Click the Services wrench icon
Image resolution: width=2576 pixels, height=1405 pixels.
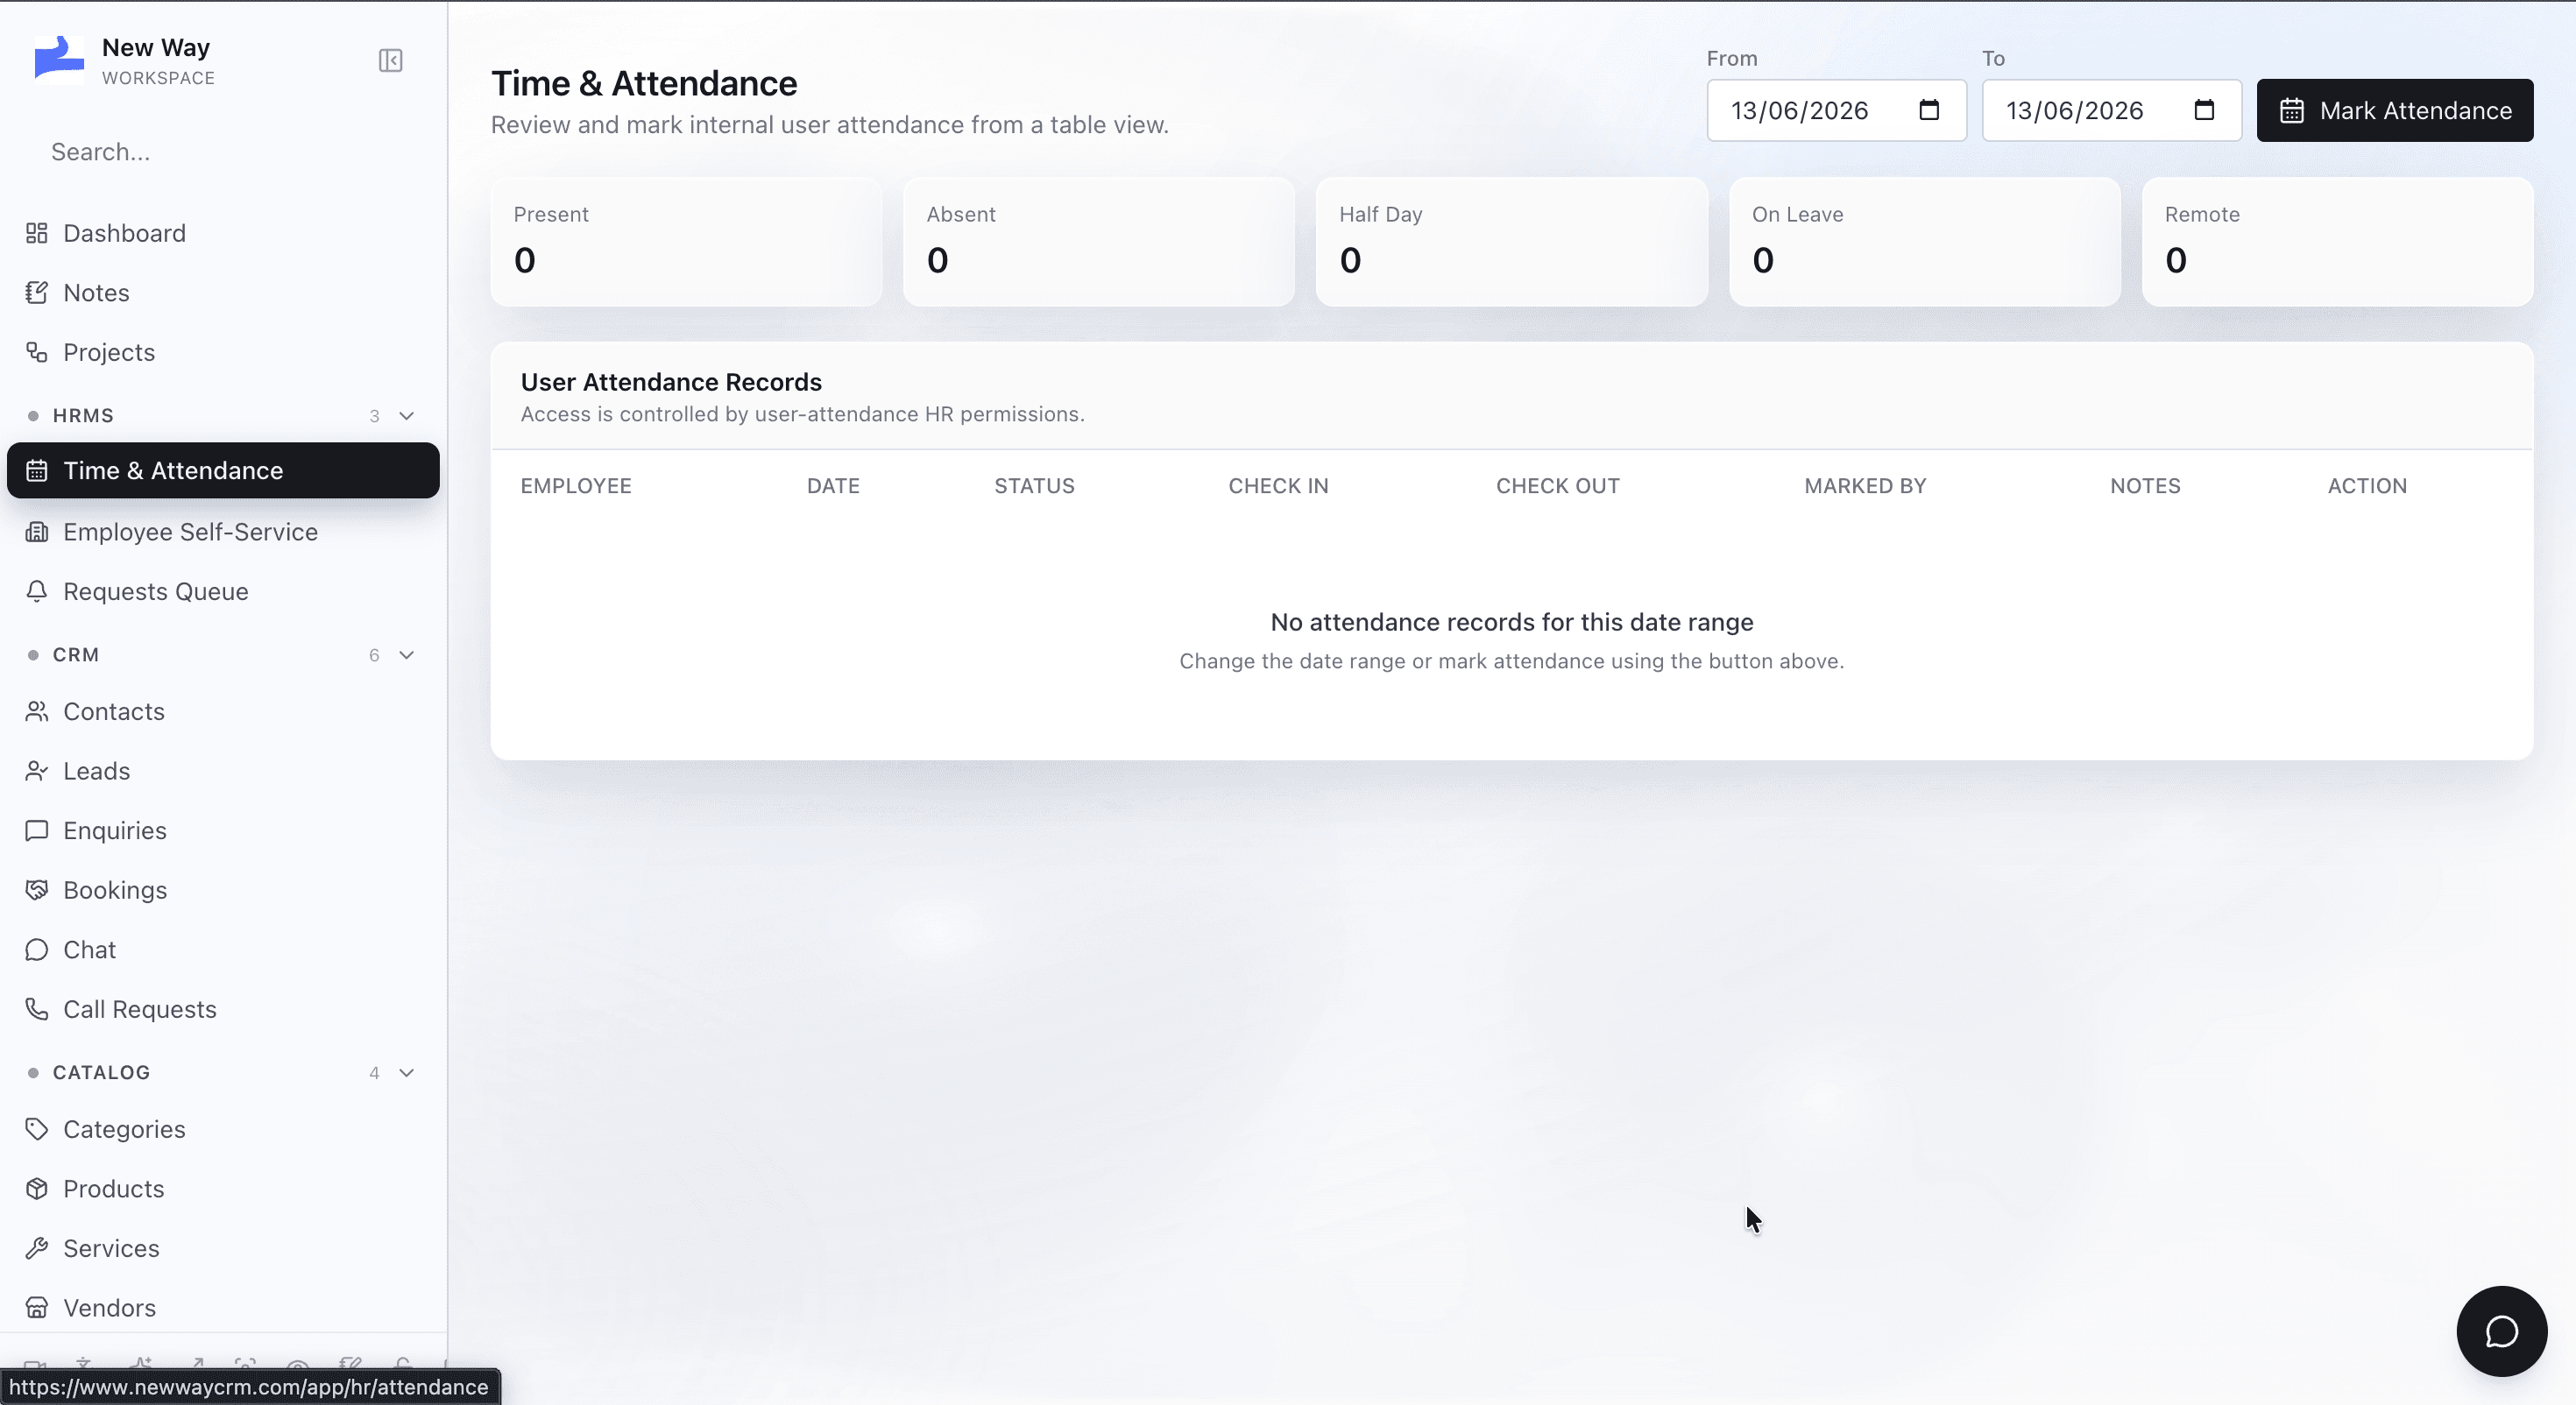pos(37,1248)
